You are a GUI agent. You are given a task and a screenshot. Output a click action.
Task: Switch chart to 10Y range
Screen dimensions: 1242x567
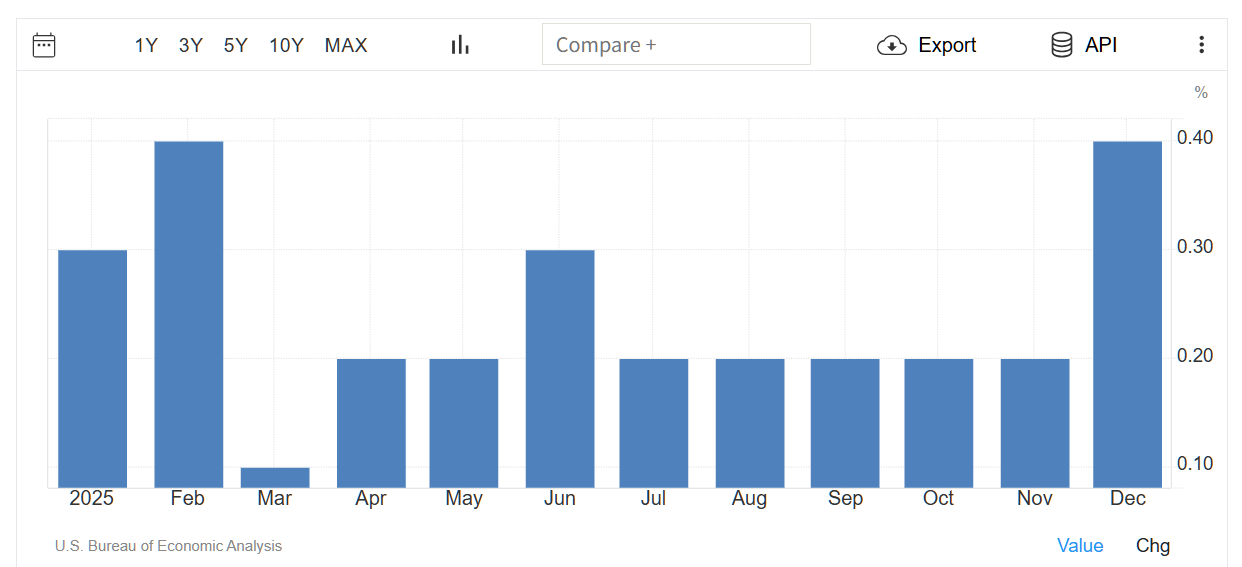pyautogui.click(x=286, y=45)
